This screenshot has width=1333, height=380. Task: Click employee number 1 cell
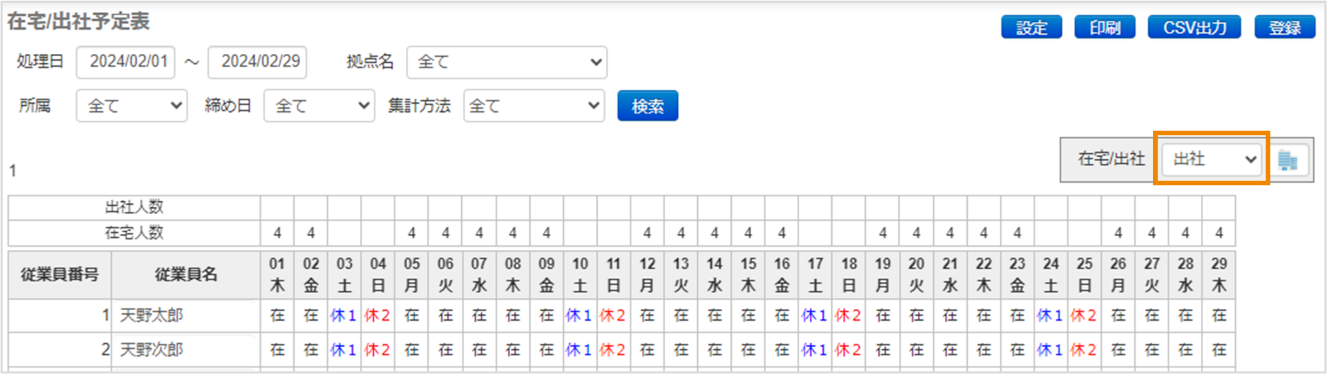coord(60,316)
